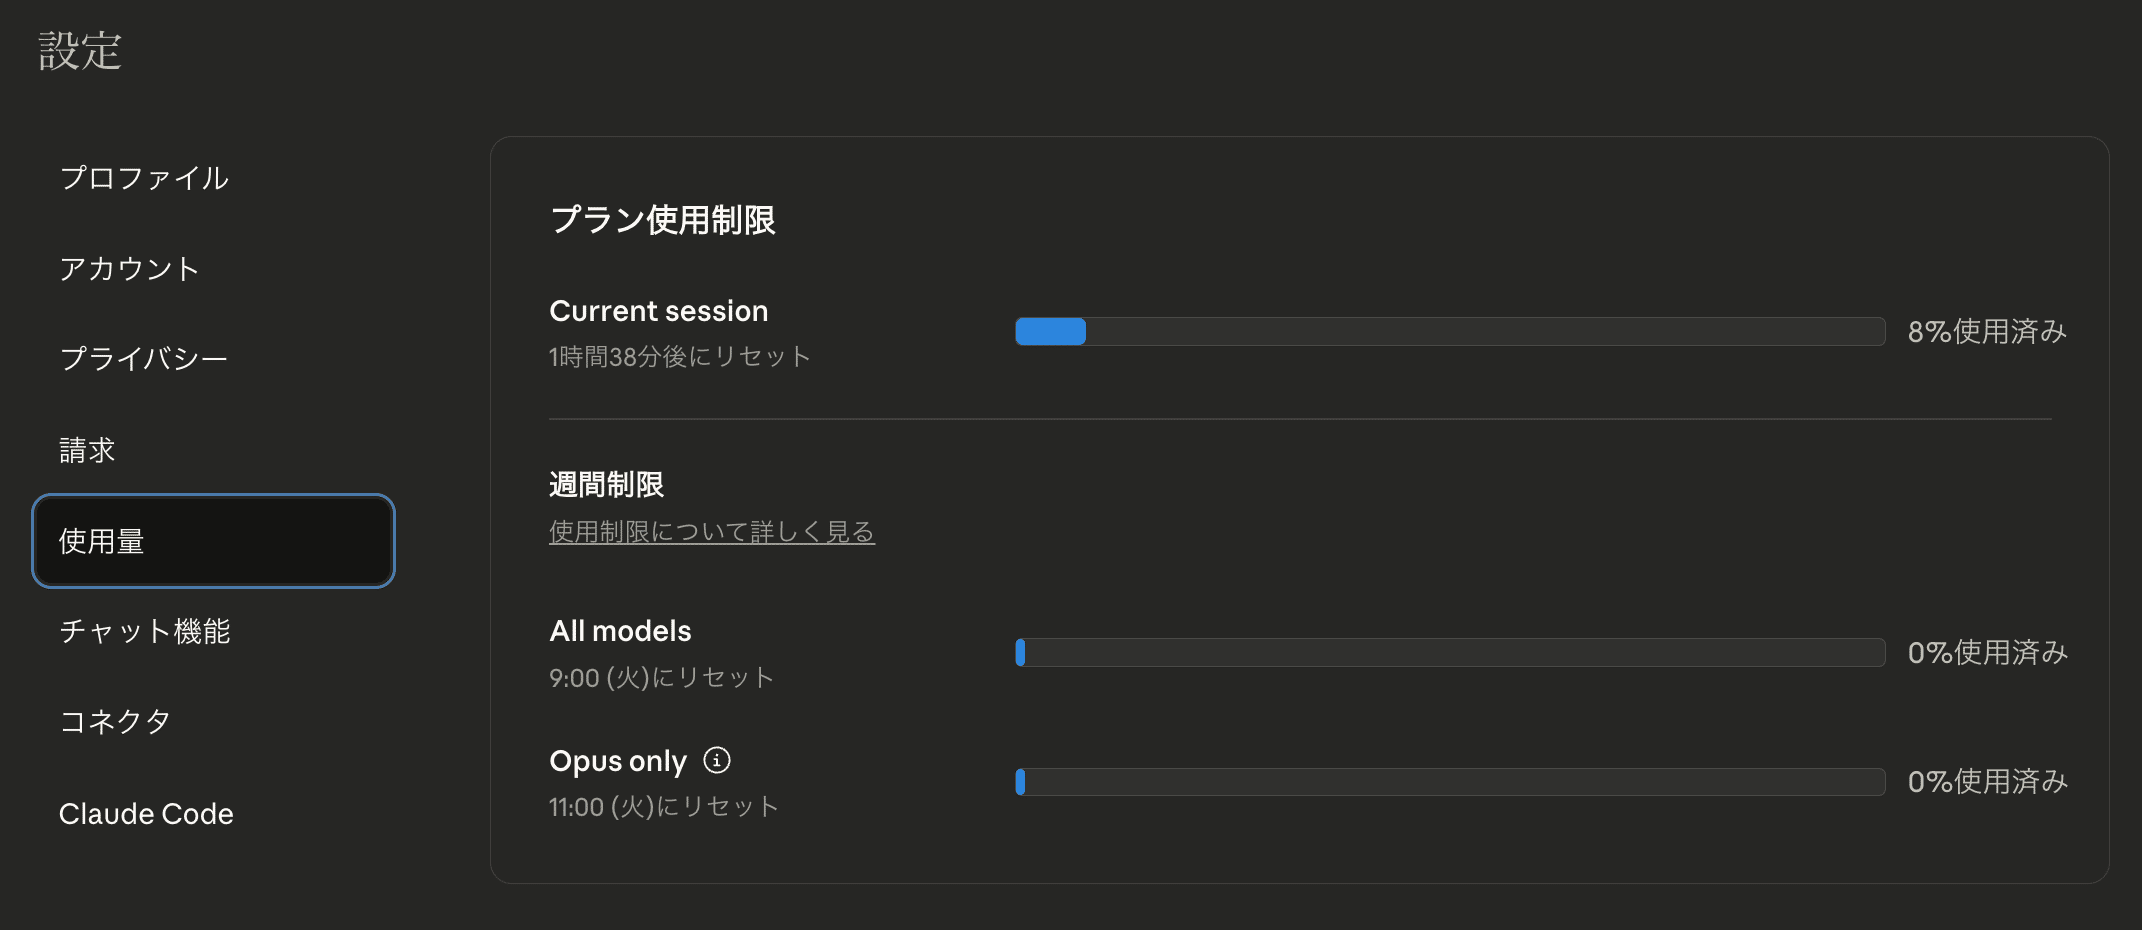Open the コネクタ settings page
Screen dimensions: 2142x930
115,722
